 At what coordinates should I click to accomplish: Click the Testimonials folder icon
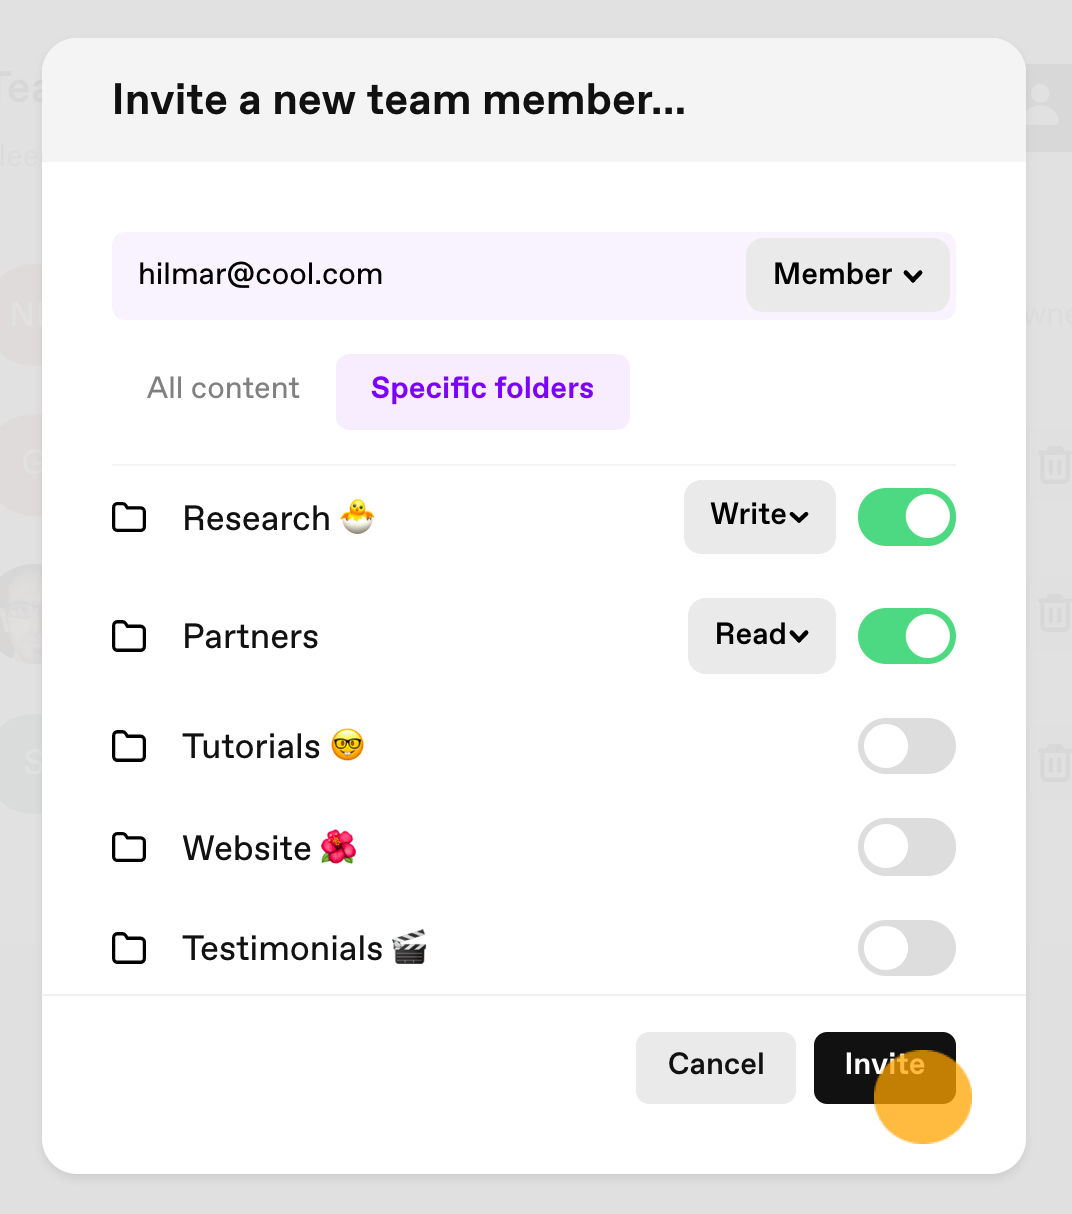pyautogui.click(x=129, y=948)
